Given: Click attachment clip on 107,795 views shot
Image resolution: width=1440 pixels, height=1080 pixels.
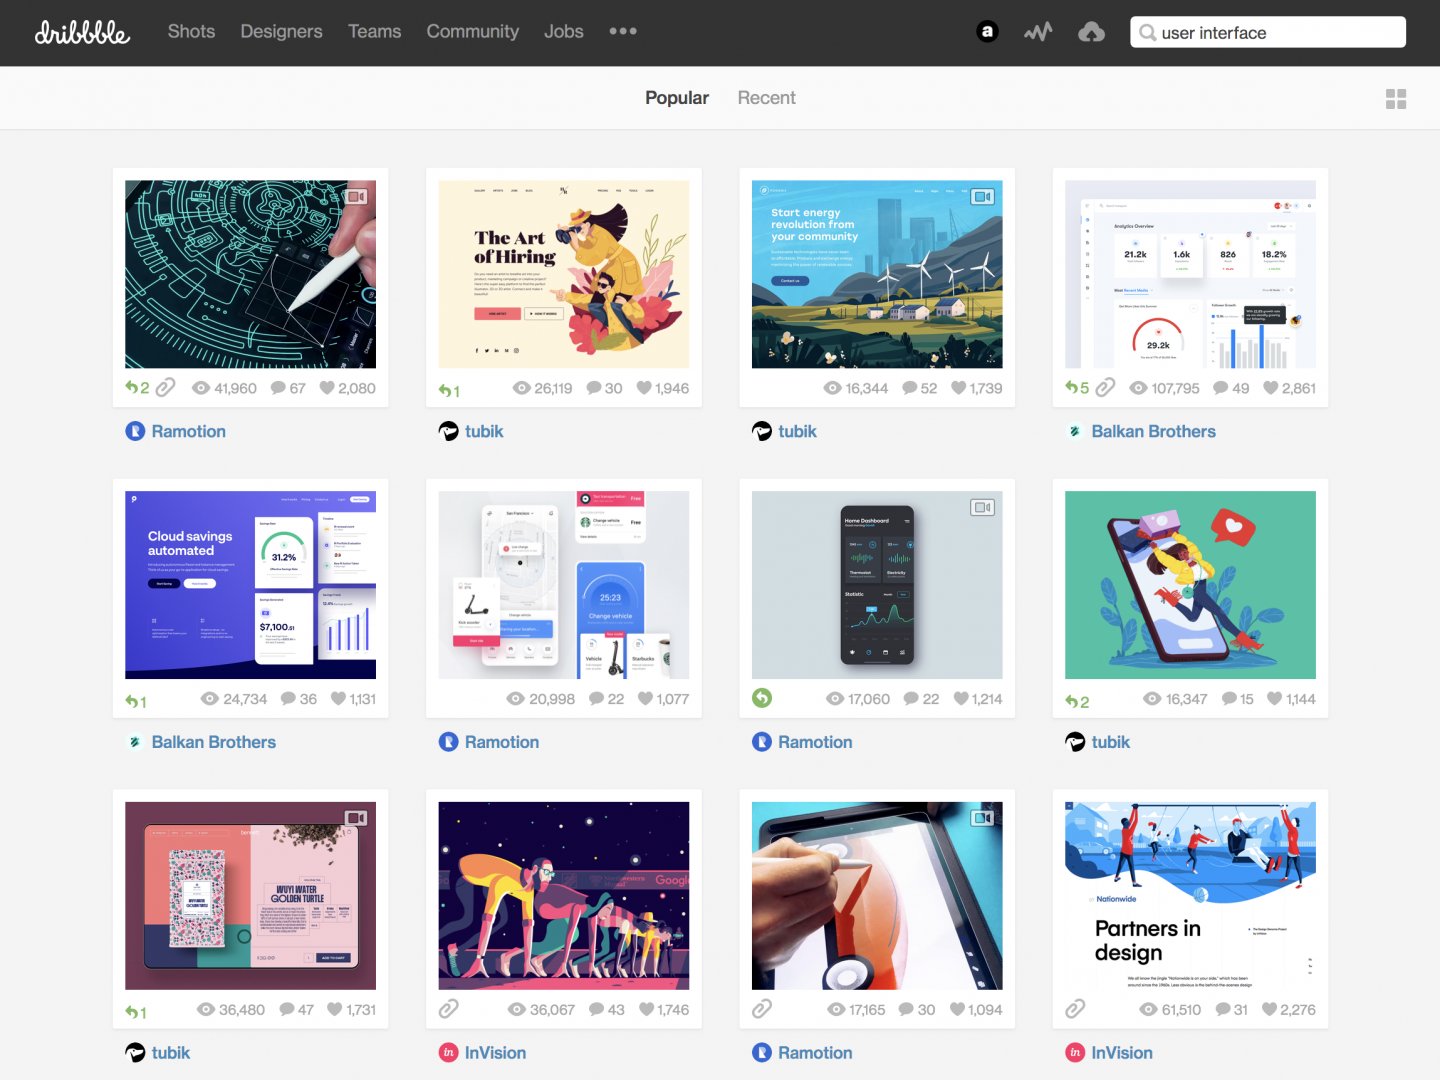Looking at the screenshot, I should click(1105, 387).
